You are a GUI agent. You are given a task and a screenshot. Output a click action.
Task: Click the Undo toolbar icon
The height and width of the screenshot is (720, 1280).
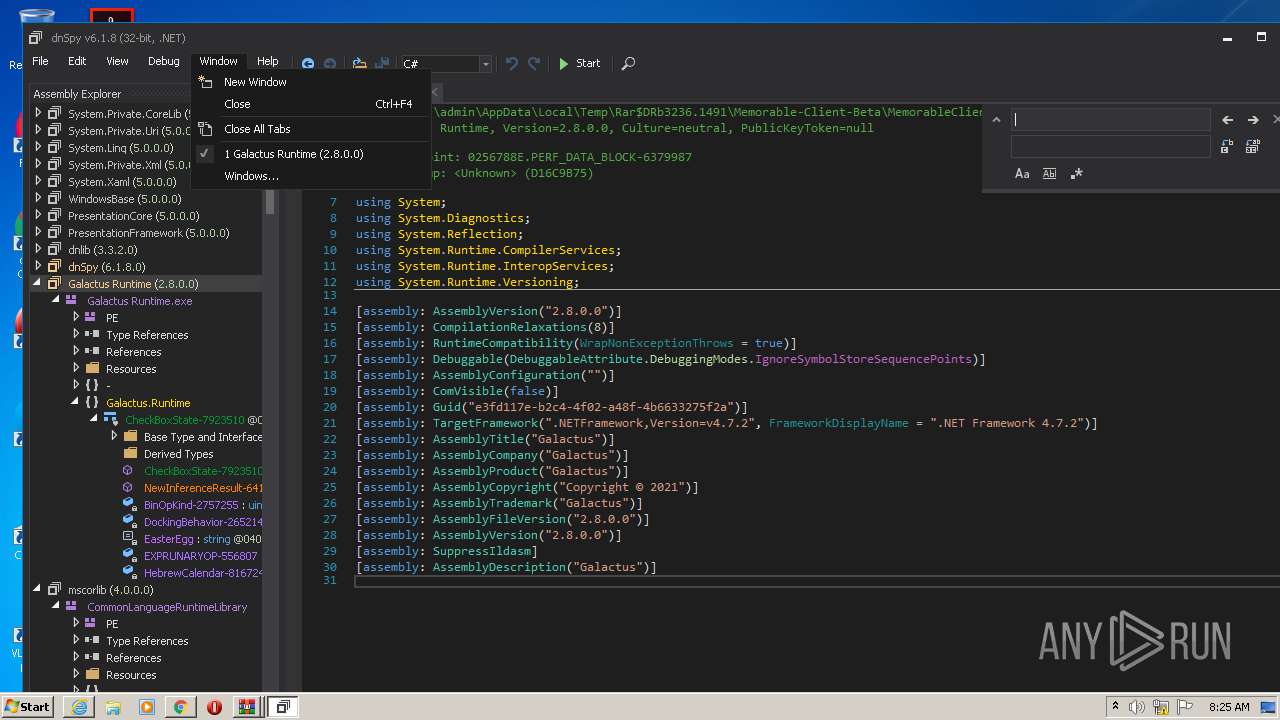coord(512,63)
